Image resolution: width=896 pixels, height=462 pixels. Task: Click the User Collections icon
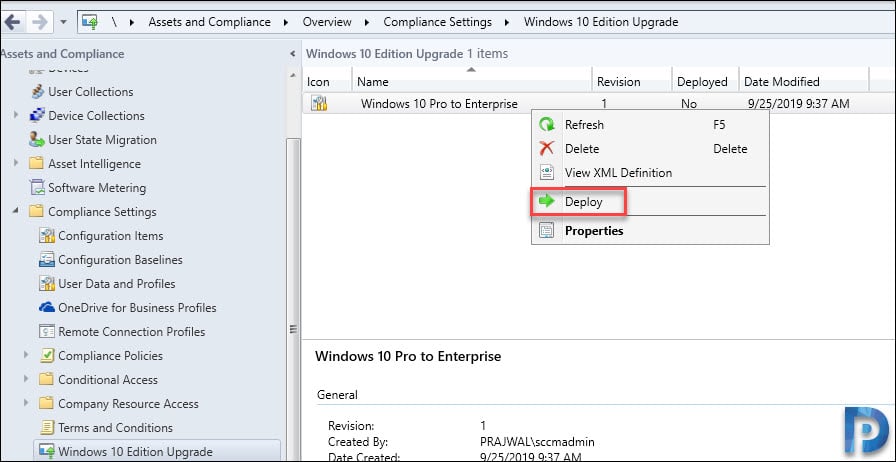(x=37, y=91)
